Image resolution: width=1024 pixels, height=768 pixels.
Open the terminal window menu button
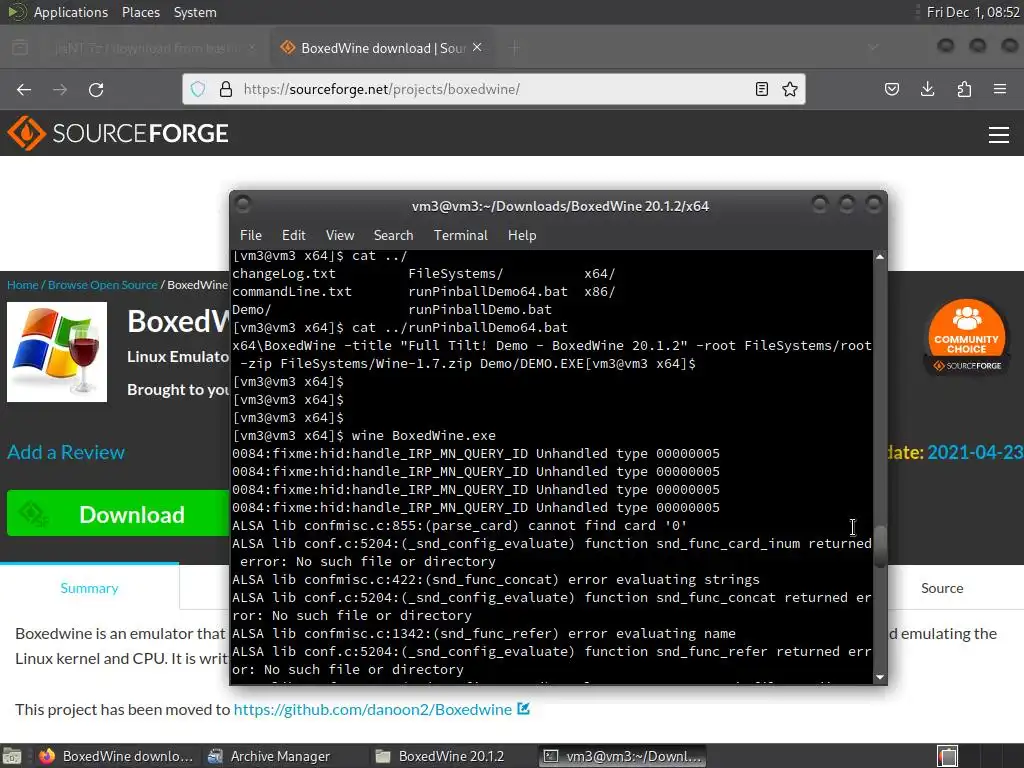[x=243, y=204]
